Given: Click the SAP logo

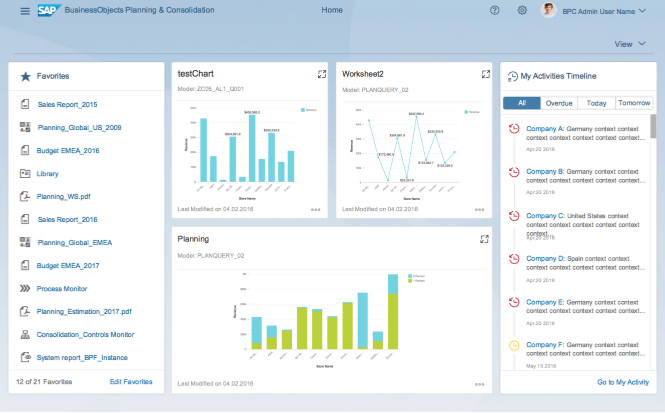Looking at the screenshot, I should 49,10.
